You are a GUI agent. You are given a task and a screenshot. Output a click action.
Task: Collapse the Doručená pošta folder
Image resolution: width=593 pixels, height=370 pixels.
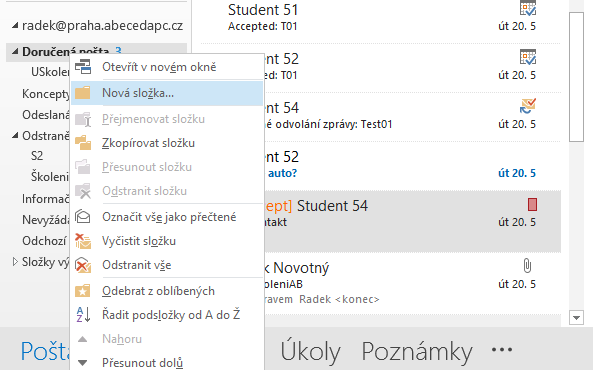coord(15,51)
